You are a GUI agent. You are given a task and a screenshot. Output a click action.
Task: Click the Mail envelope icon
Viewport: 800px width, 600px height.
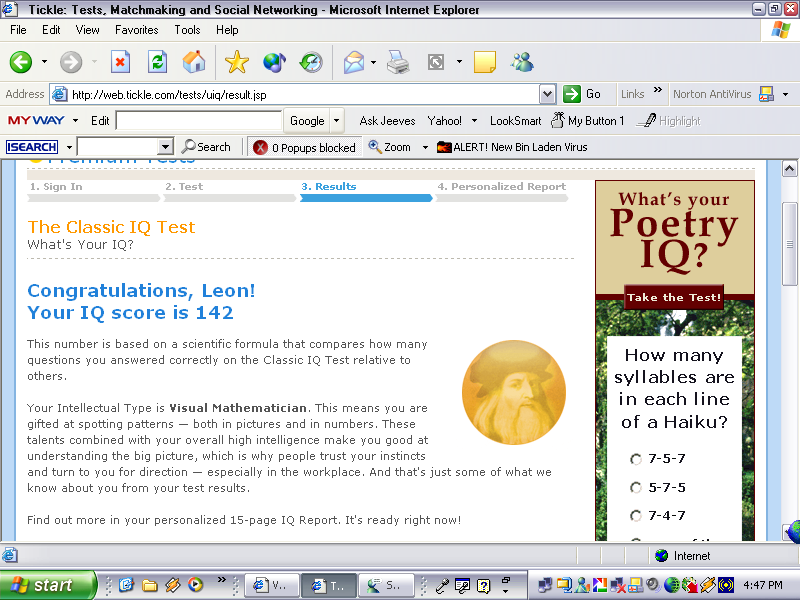(354, 62)
